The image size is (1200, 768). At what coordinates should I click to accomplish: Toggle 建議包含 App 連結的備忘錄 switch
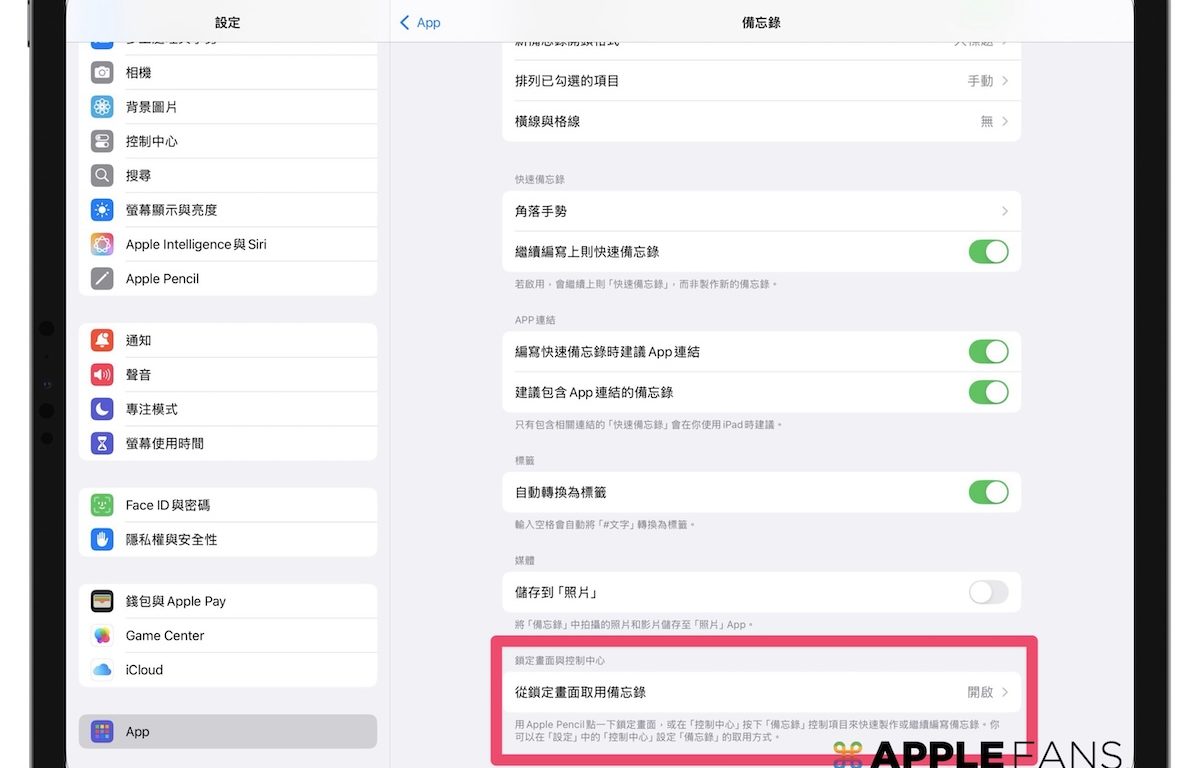[988, 392]
